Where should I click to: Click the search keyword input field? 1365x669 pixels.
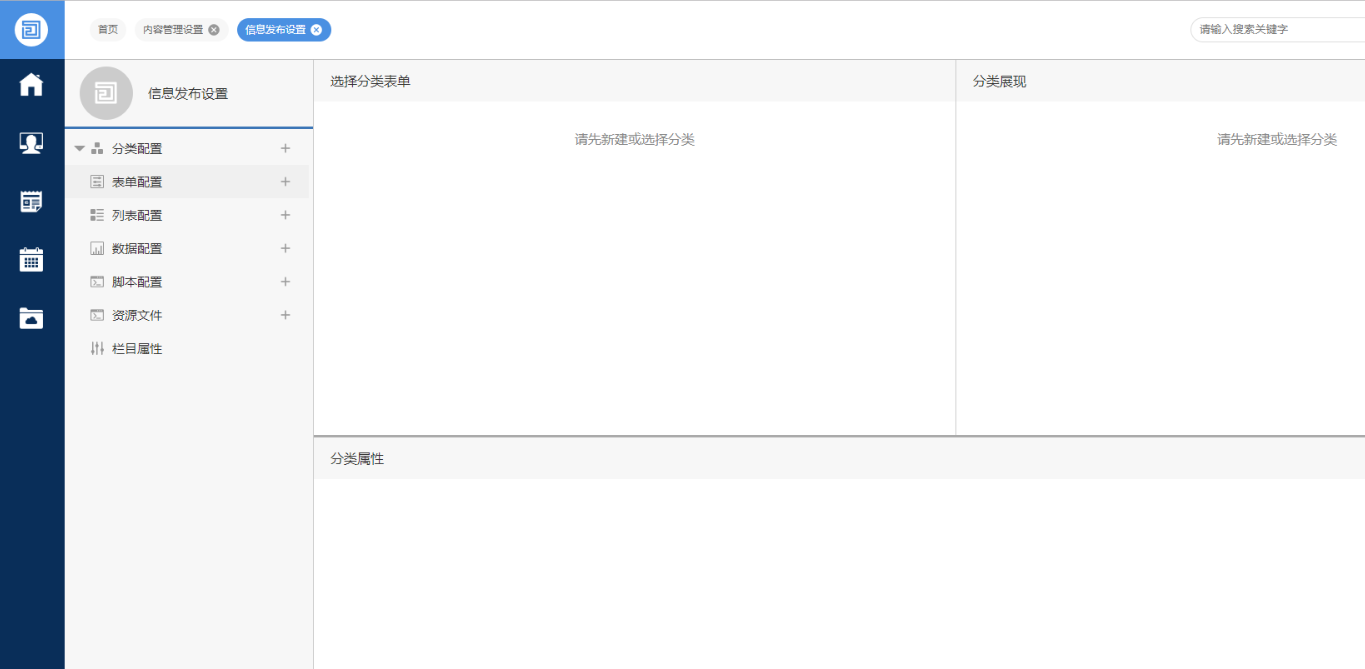pos(1270,29)
